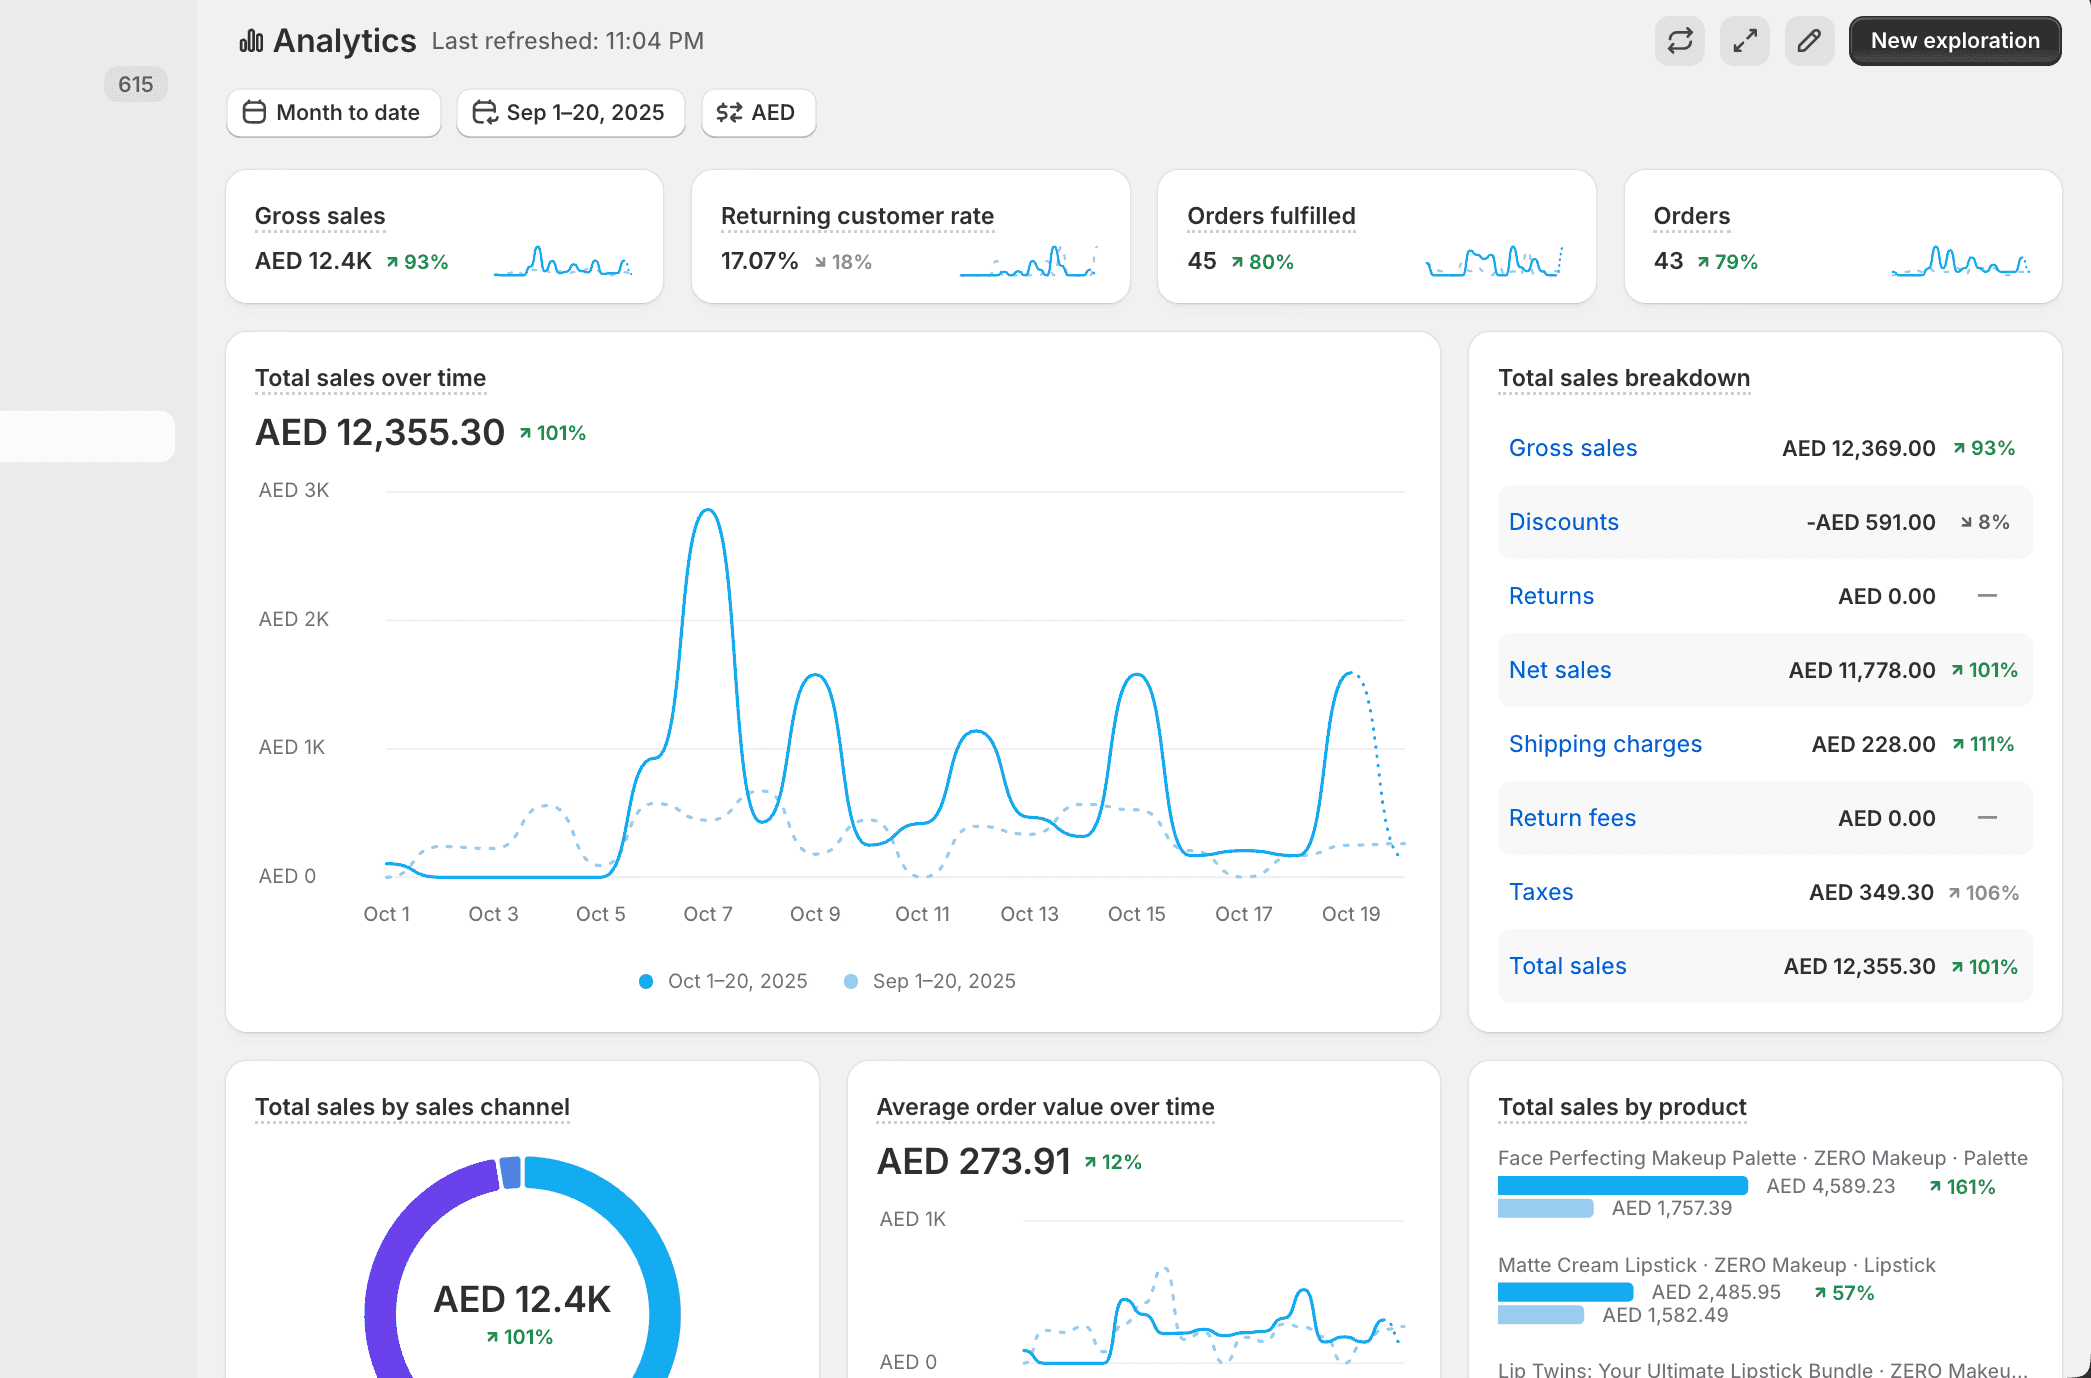Click the comparison calendar icon by Sep 1–20

(x=485, y=112)
